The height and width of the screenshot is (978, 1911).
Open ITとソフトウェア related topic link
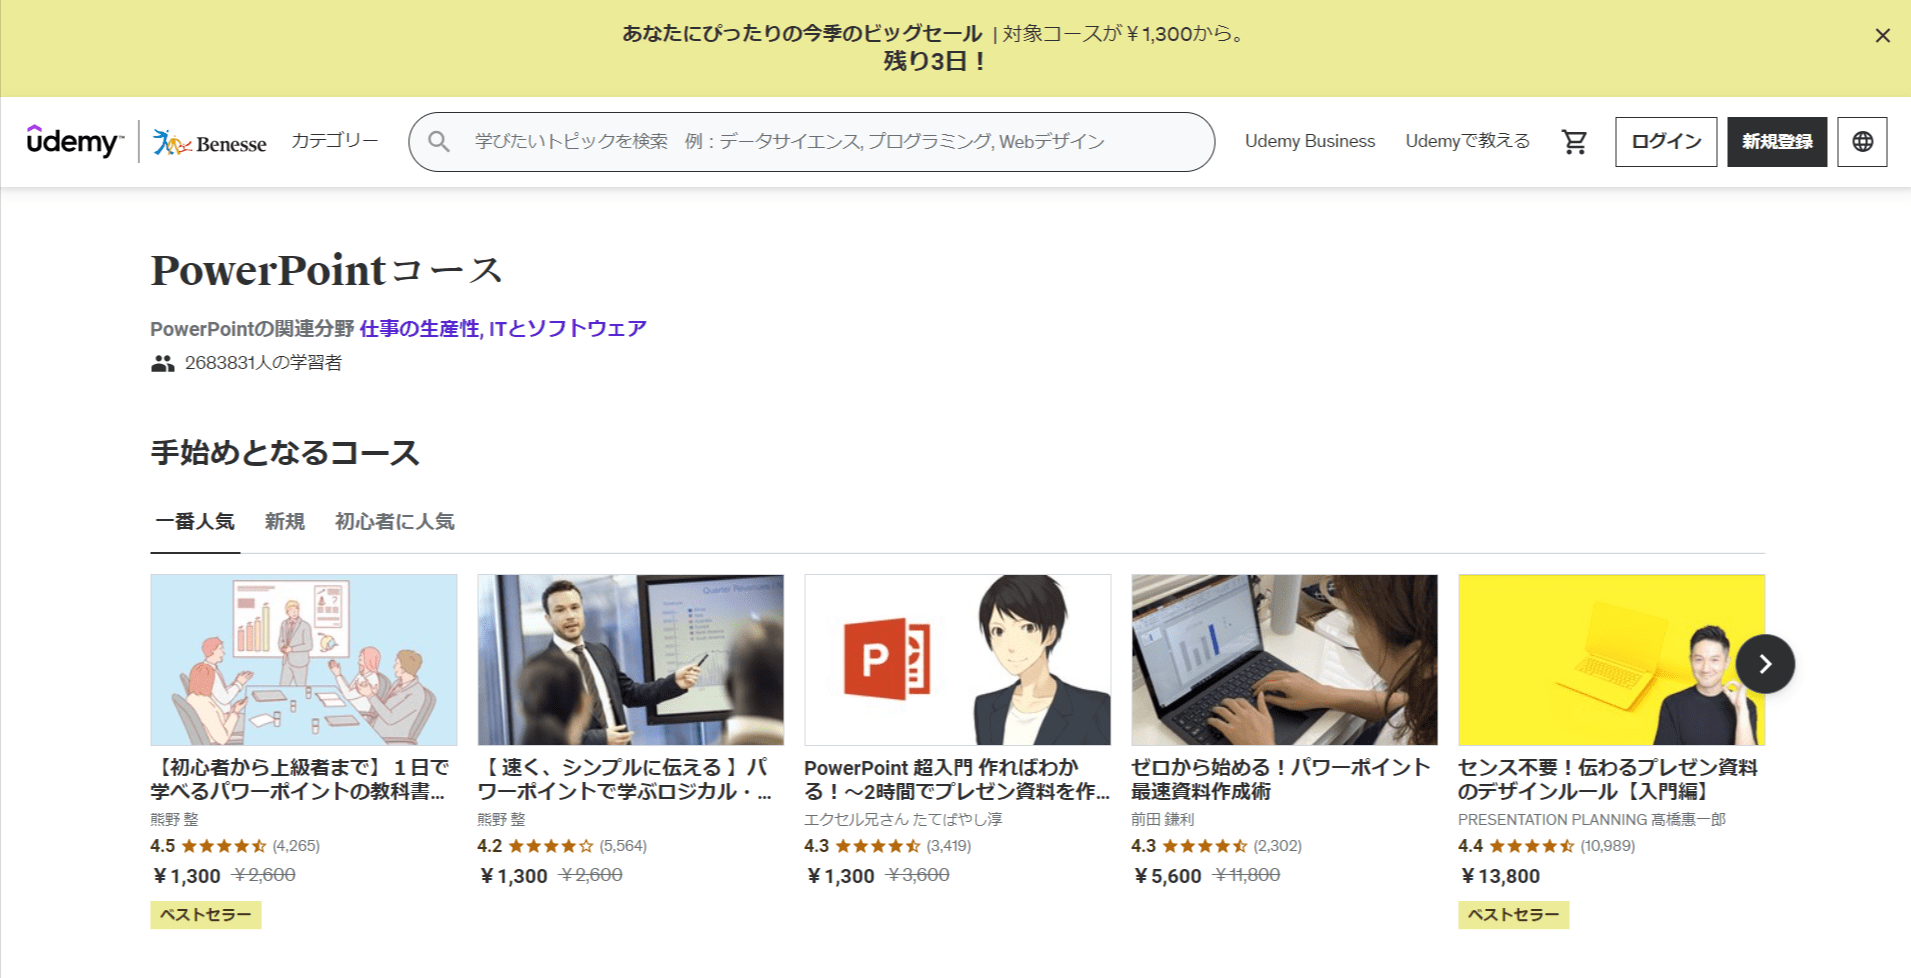[567, 329]
